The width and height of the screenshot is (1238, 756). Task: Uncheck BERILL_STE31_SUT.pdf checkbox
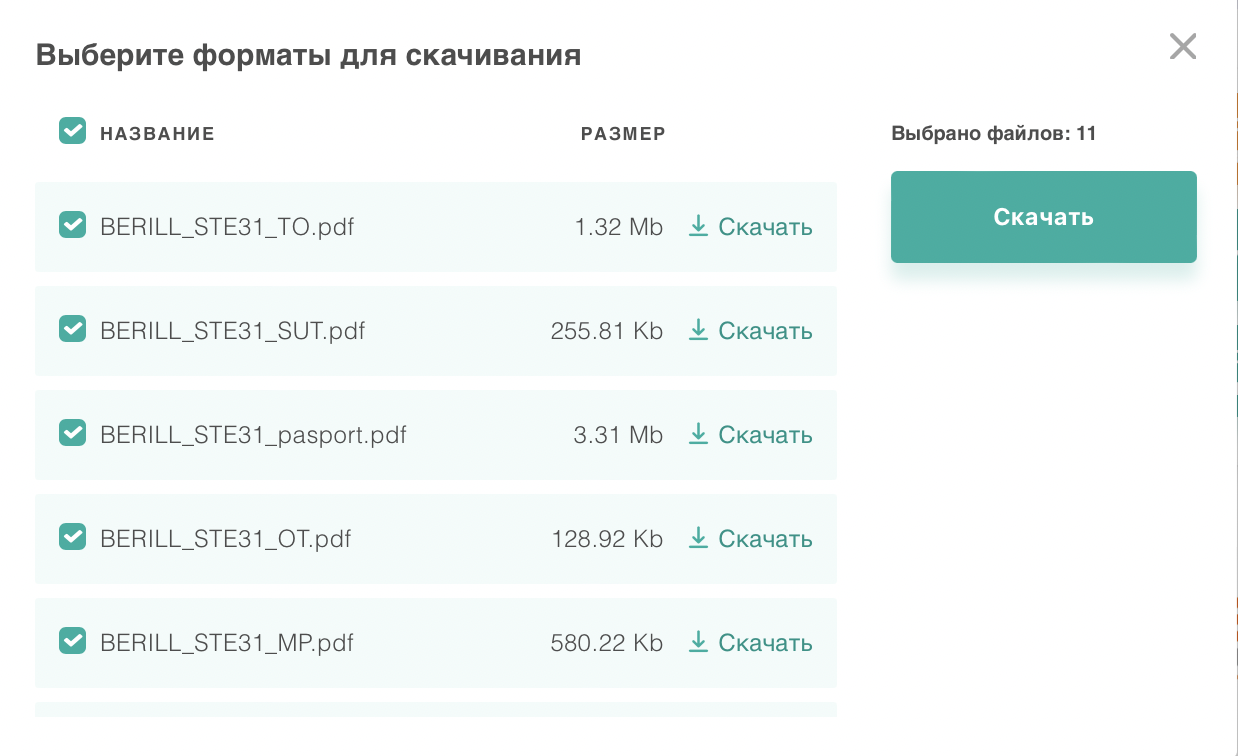click(x=72, y=329)
